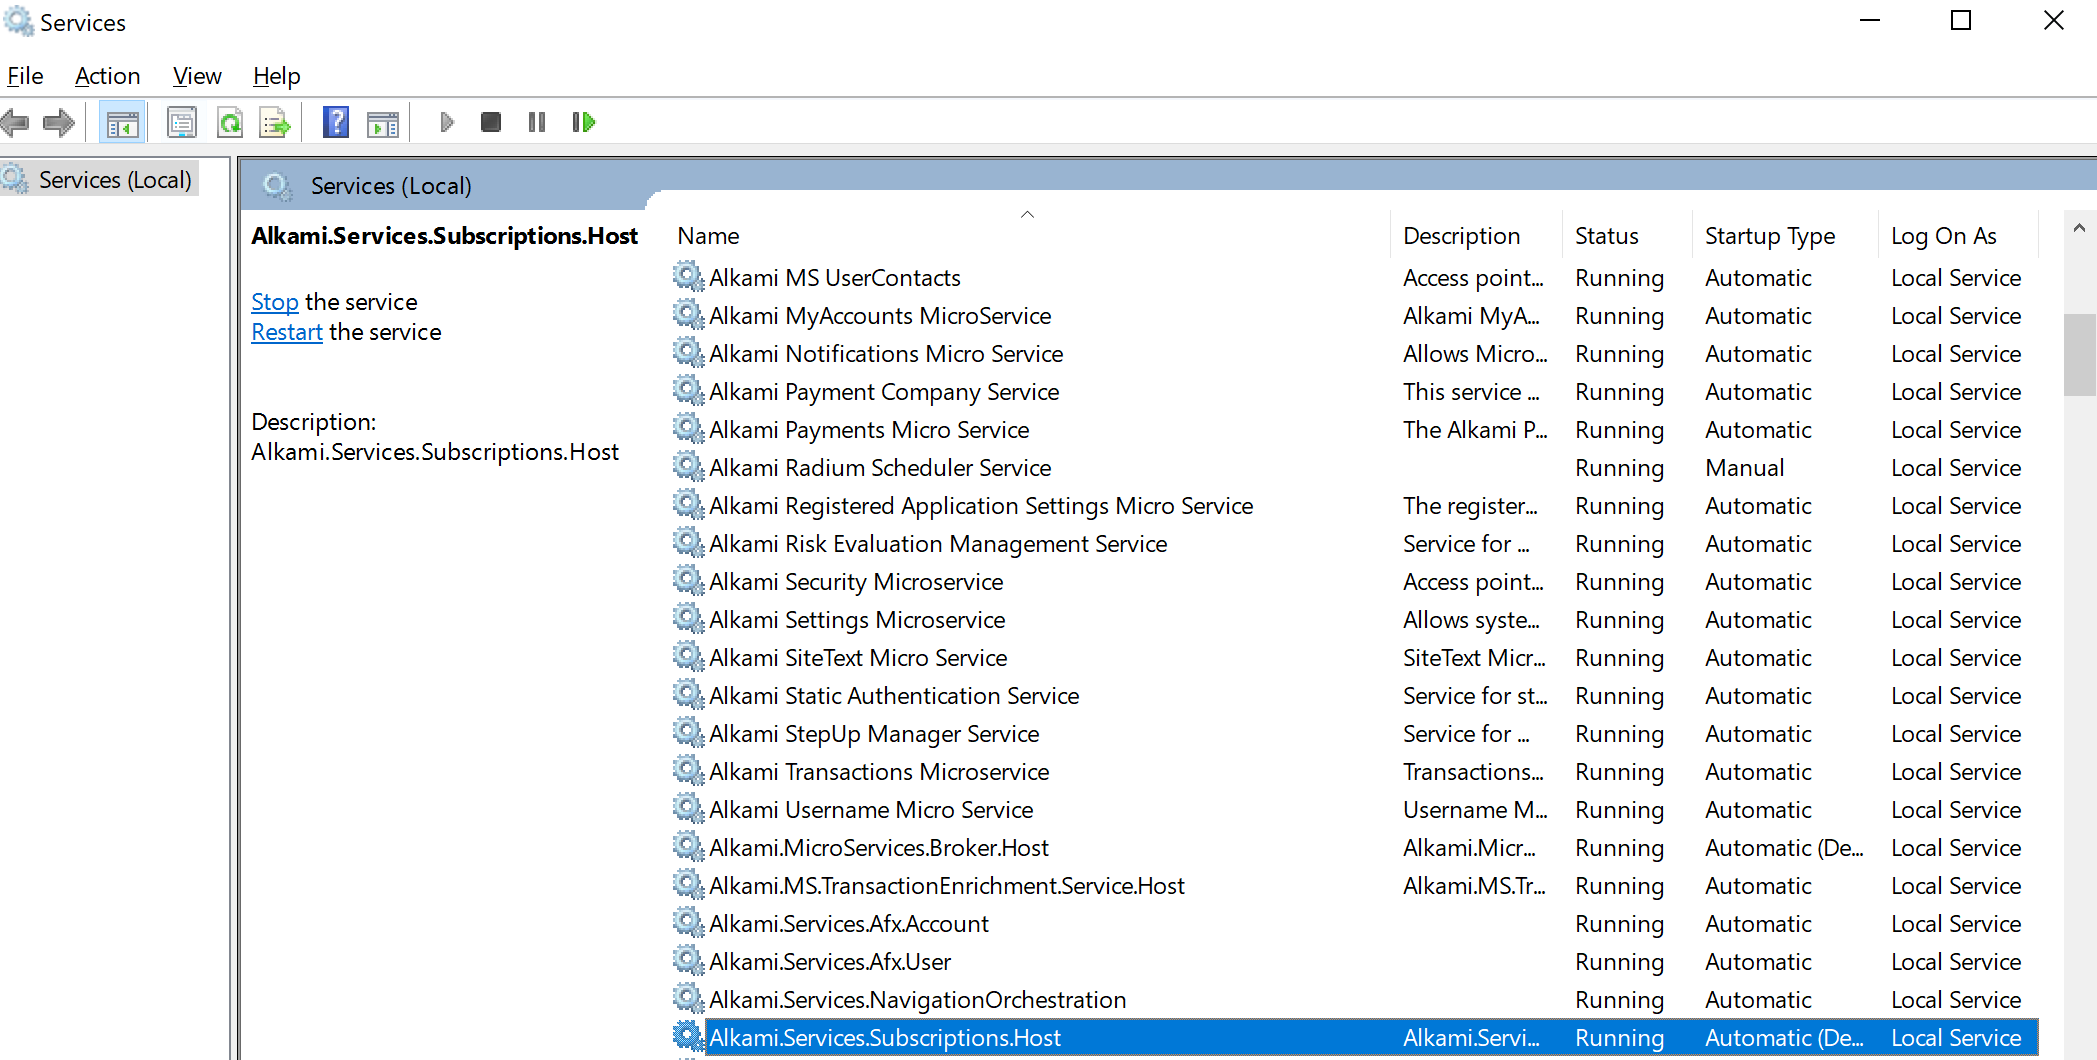This screenshot has height=1060, width=2097.
Task: Sort by the Description column header
Action: (x=1476, y=236)
